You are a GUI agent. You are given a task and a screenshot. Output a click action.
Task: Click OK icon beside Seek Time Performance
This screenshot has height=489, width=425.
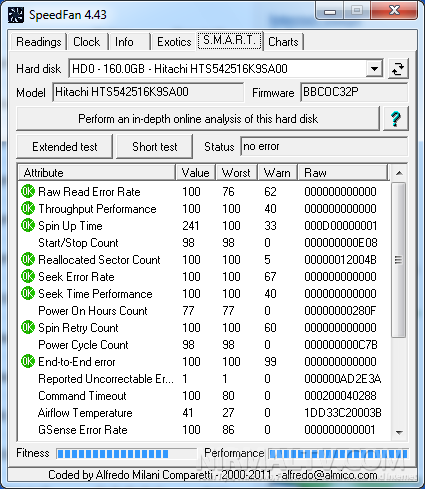coord(28,294)
